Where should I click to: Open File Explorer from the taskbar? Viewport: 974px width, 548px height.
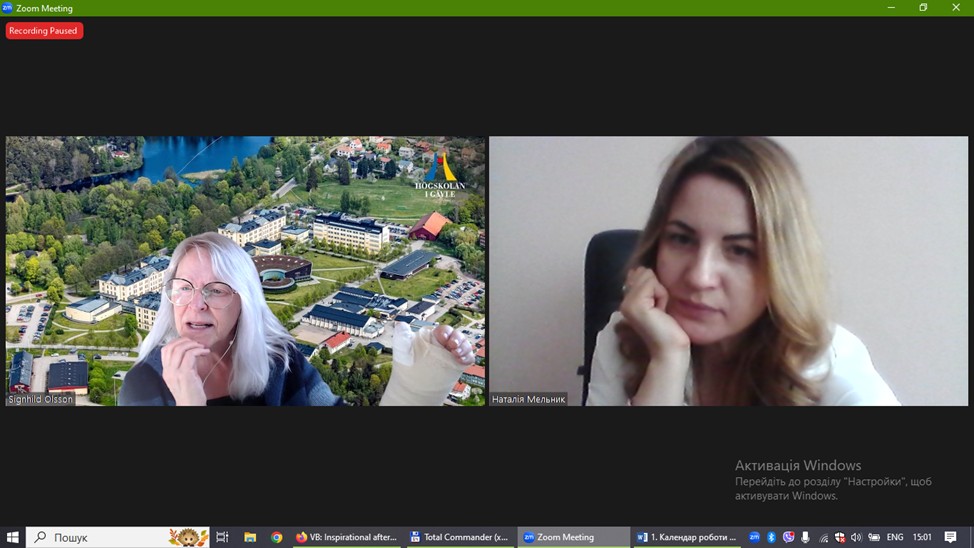coord(250,537)
